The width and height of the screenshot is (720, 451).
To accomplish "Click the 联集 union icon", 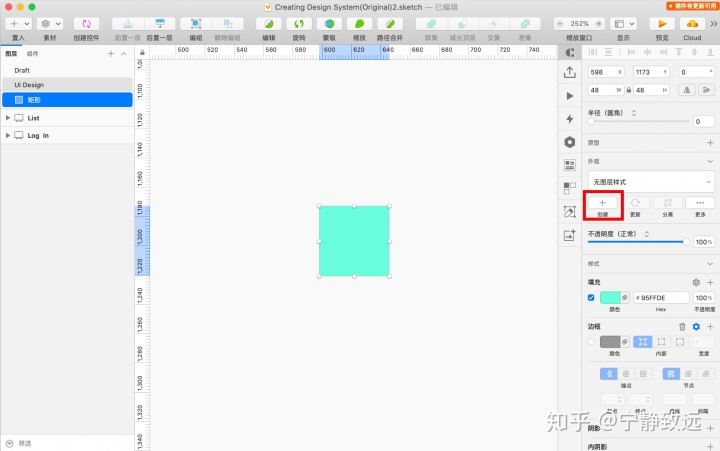I will coord(431,24).
